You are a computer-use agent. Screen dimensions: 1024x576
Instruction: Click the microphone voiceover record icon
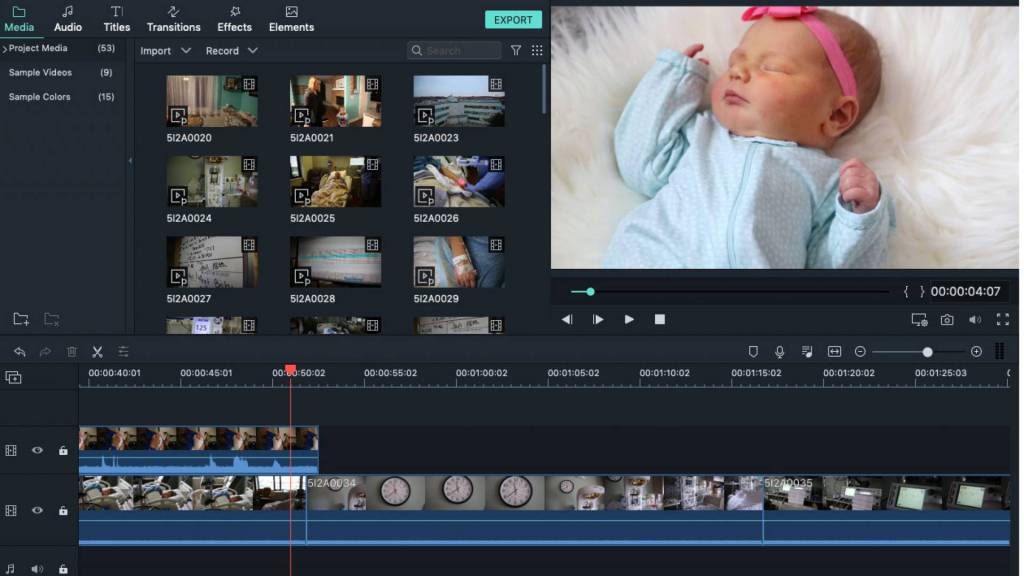click(780, 351)
